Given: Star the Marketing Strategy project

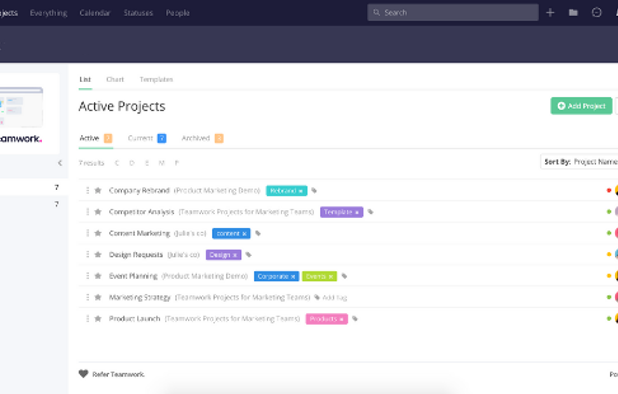Looking at the screenshot, I should (x=98, y=297).
